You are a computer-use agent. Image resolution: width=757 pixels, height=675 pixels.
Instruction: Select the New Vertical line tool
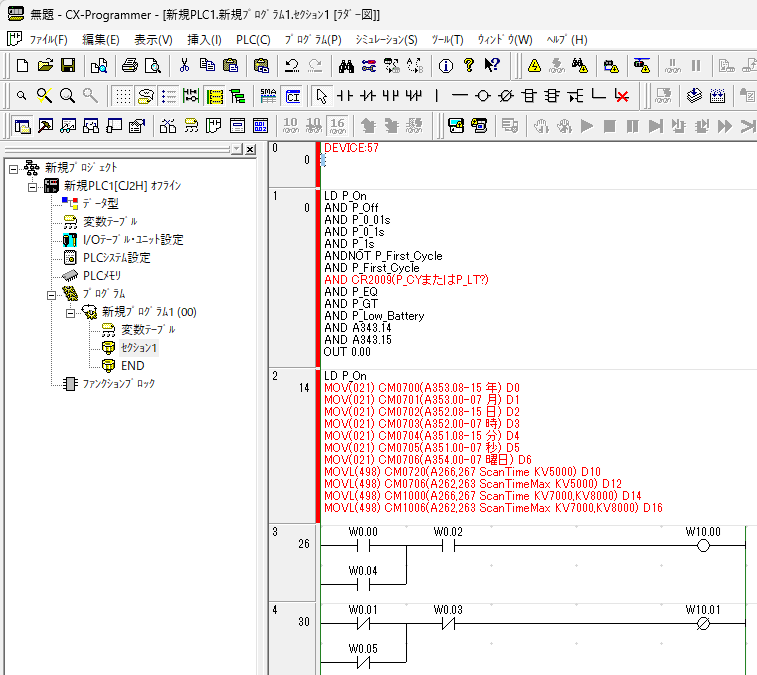pos(437,96)
